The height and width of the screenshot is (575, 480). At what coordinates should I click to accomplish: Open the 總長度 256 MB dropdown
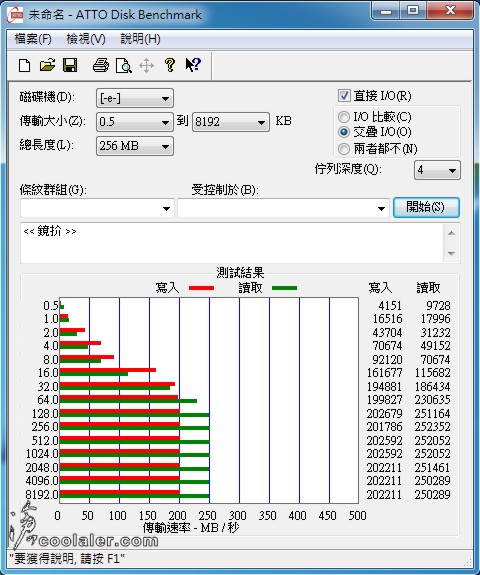pos(135,146)
